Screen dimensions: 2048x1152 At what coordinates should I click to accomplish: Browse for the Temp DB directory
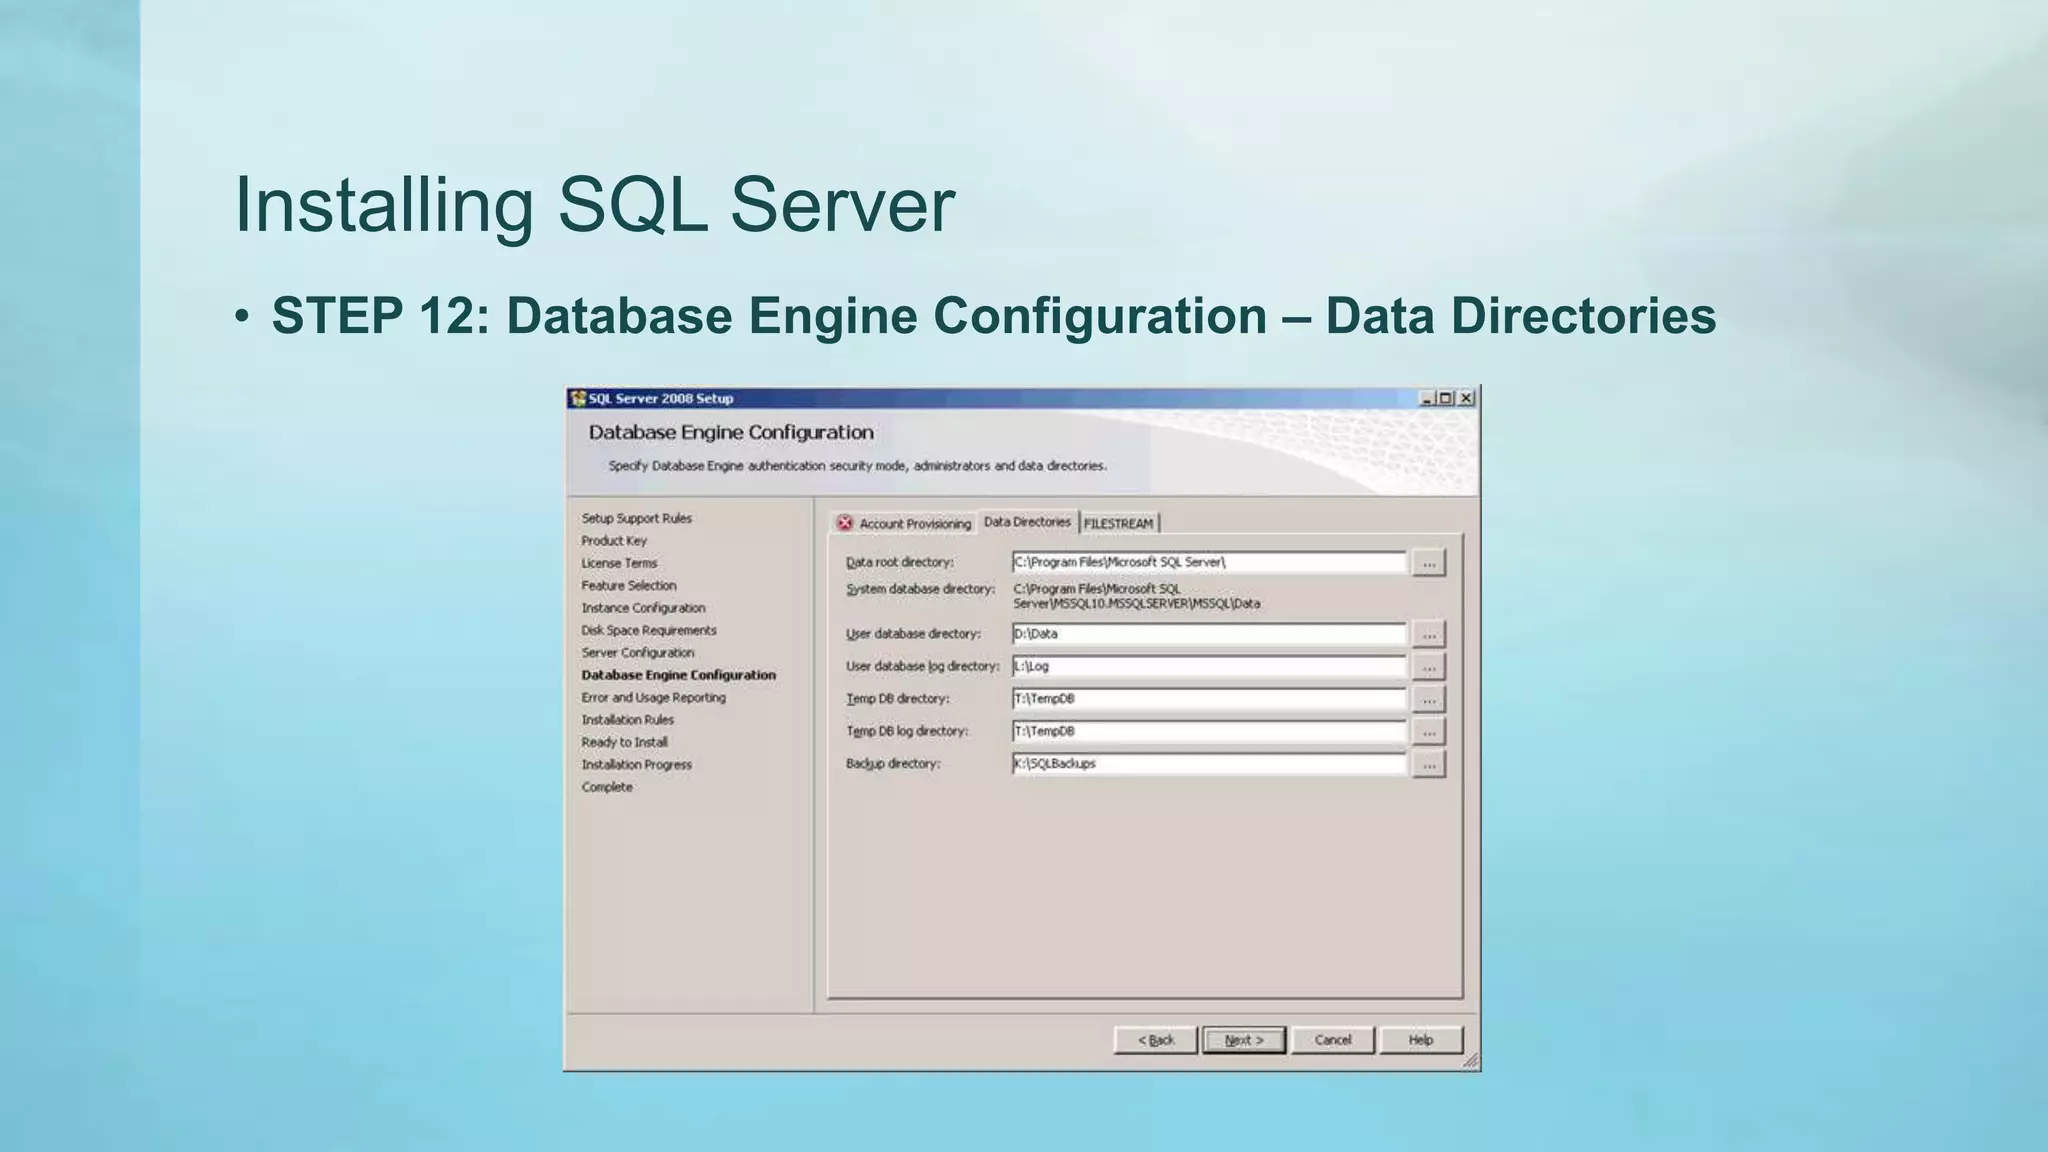click(1429, 700)
